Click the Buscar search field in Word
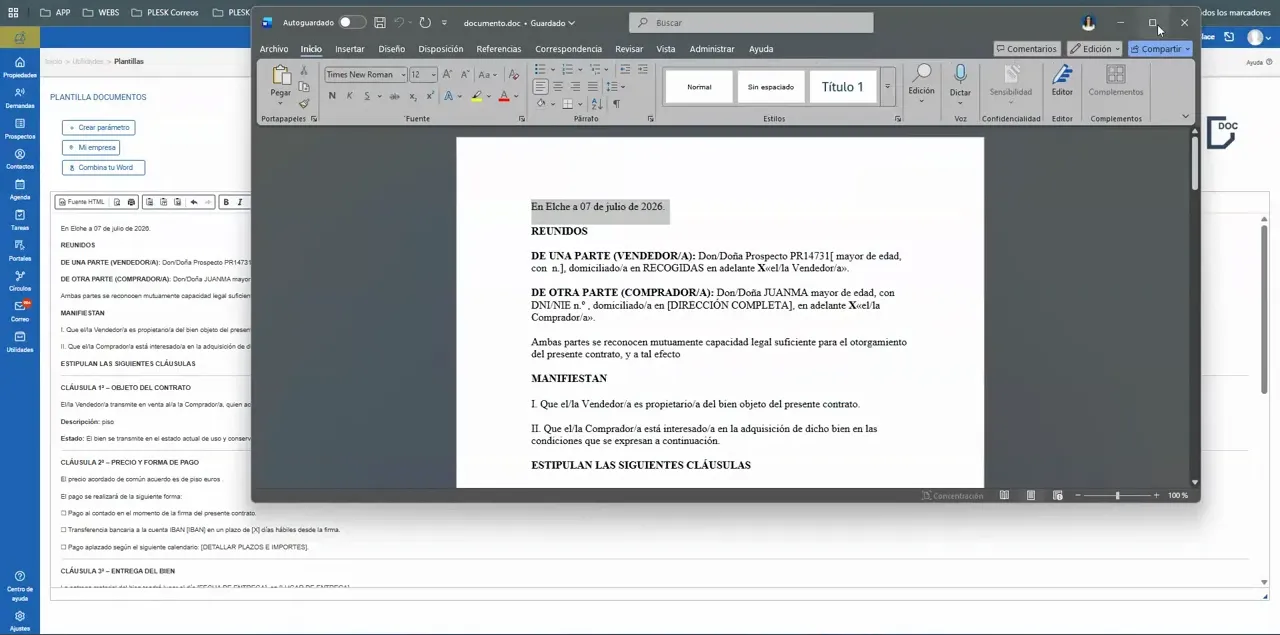 [x=751, y=22]
